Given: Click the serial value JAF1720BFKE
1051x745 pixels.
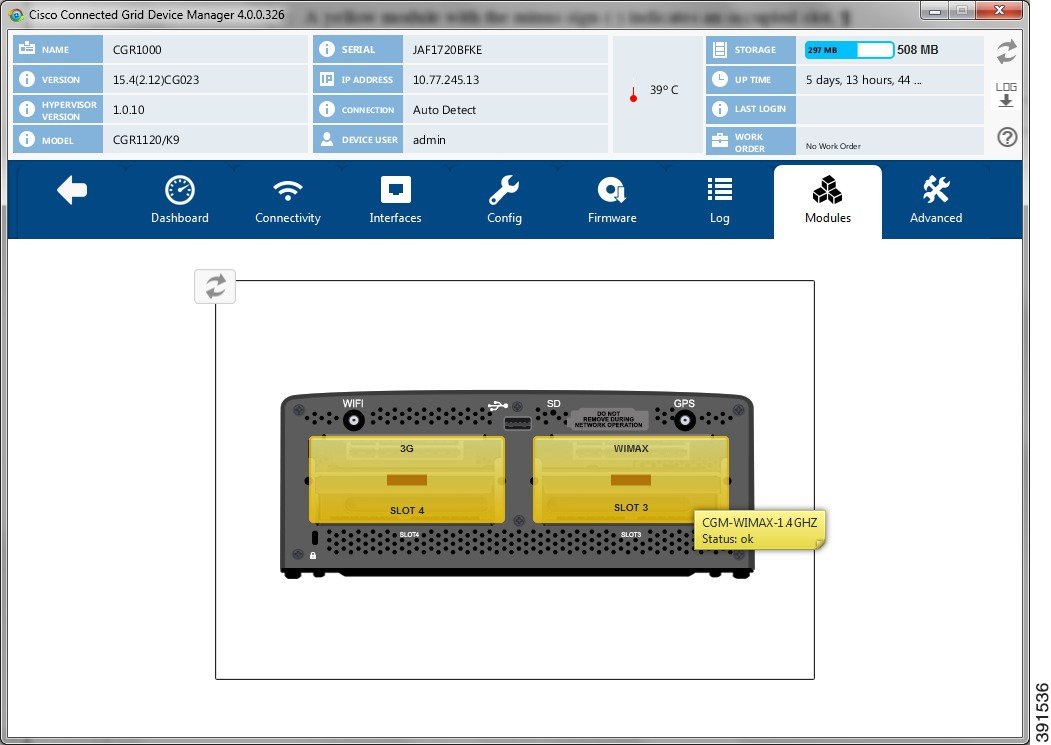Looking at the screenshot, I should 447,50.
